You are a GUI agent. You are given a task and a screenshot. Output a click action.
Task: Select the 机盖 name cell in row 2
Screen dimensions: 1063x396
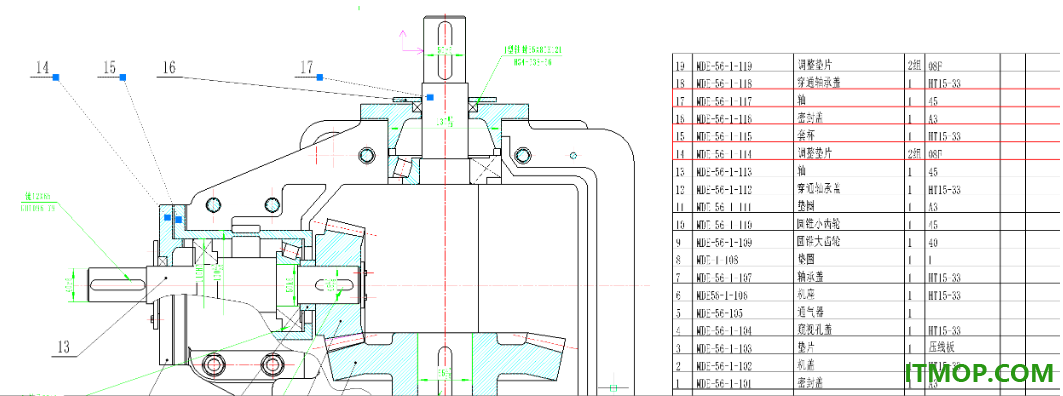[806, 365]
